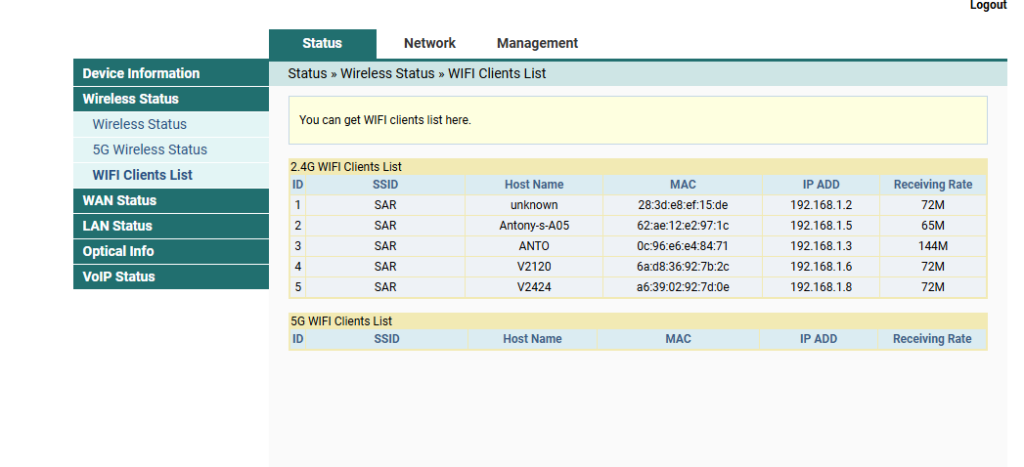The height and width of the screenshot is (467, 1024).
Task: Open Optical Info in sidebar
Action: click(x=119, y=251)
